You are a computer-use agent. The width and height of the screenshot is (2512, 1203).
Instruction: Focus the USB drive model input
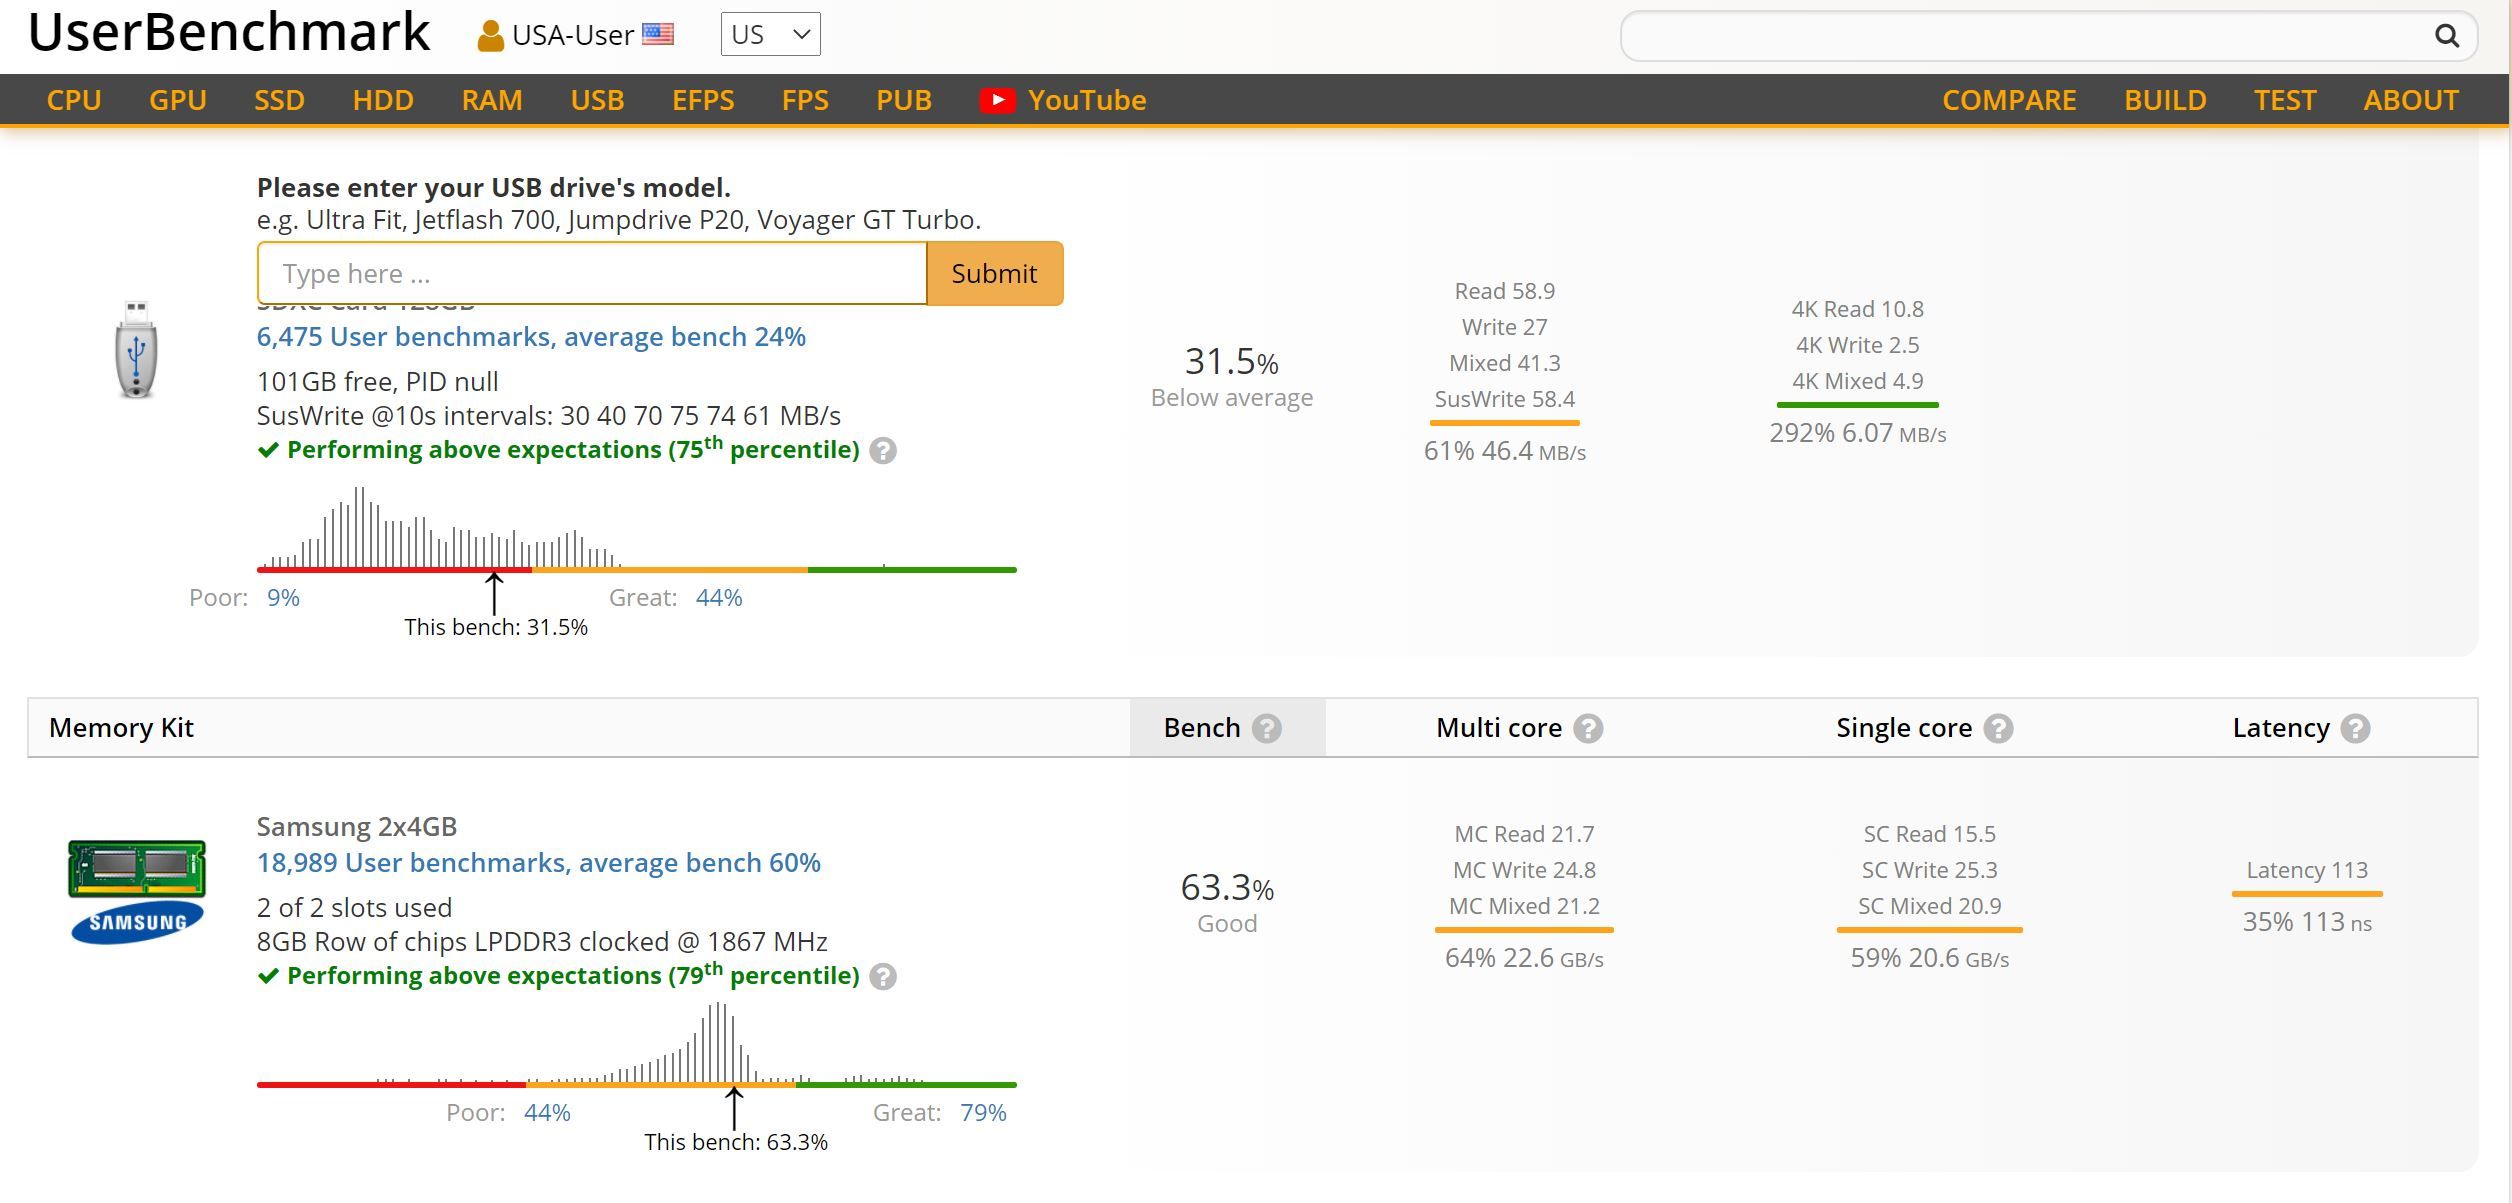click(592, 273)
